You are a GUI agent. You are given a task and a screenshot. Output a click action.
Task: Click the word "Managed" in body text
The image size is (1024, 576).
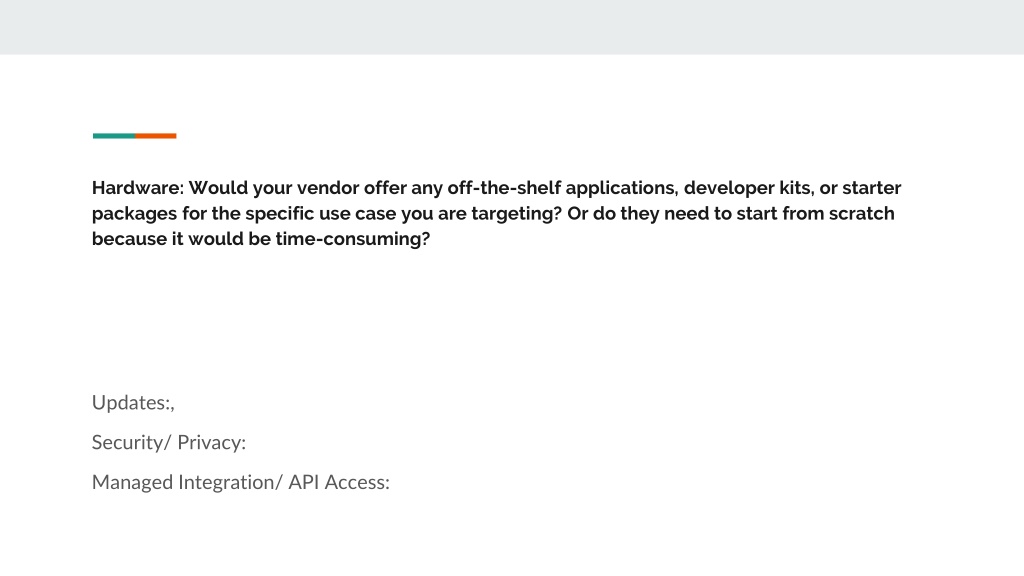click(133, 483)
